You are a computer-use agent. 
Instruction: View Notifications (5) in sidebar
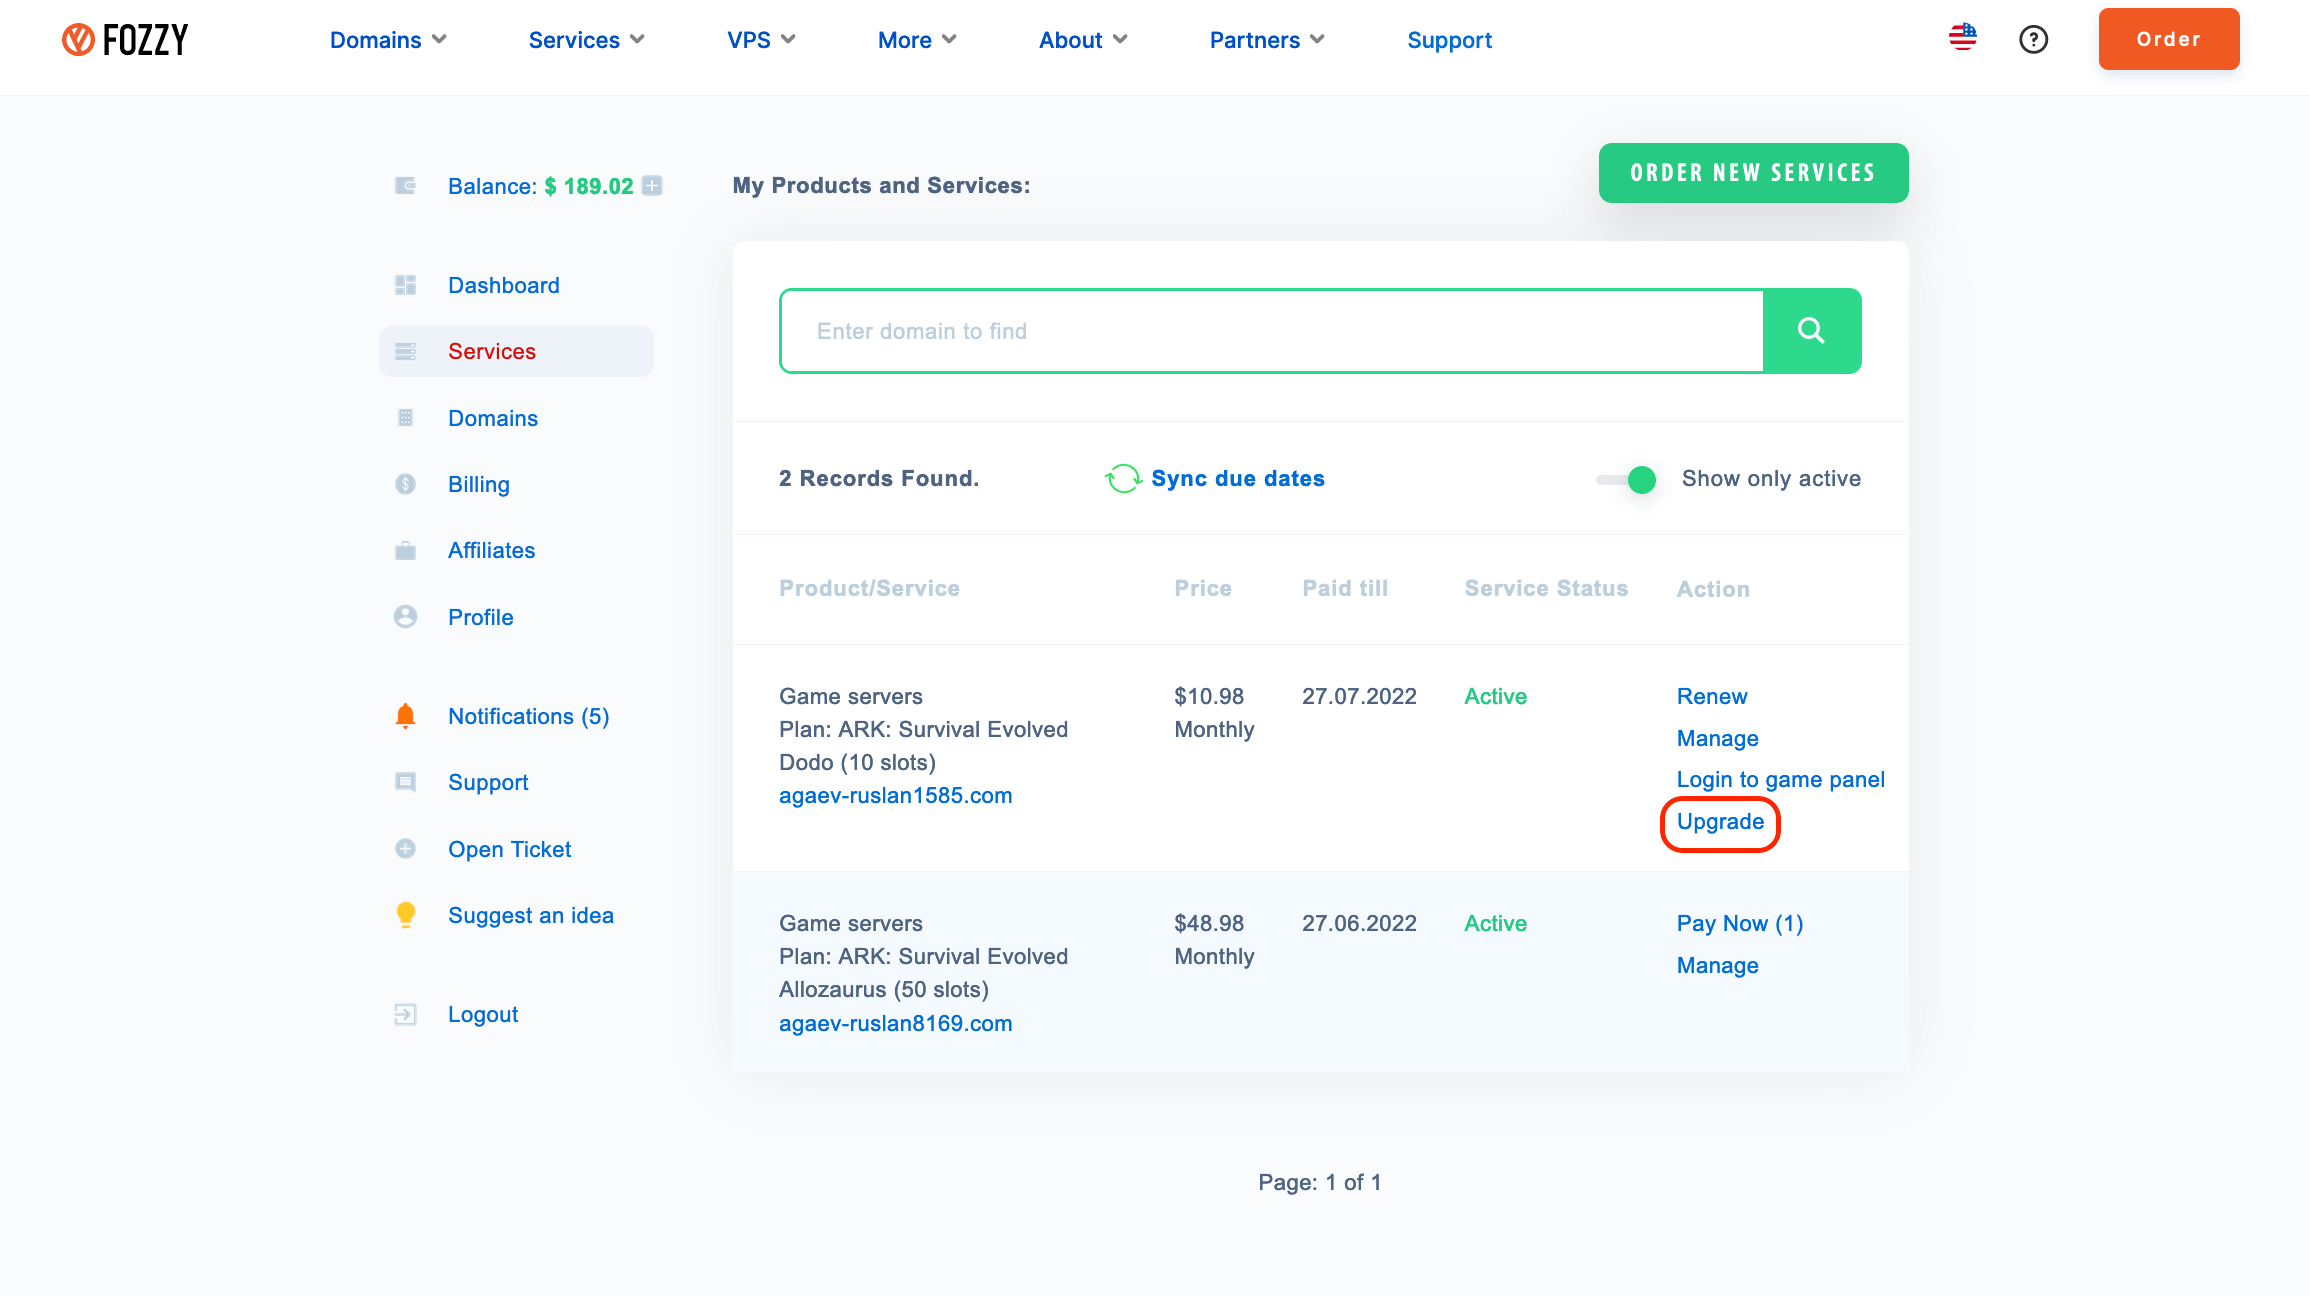(x=528, y=716)
